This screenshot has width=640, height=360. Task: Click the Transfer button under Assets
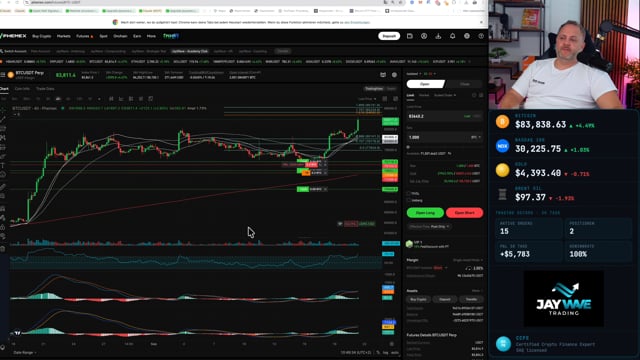[471, 299]
